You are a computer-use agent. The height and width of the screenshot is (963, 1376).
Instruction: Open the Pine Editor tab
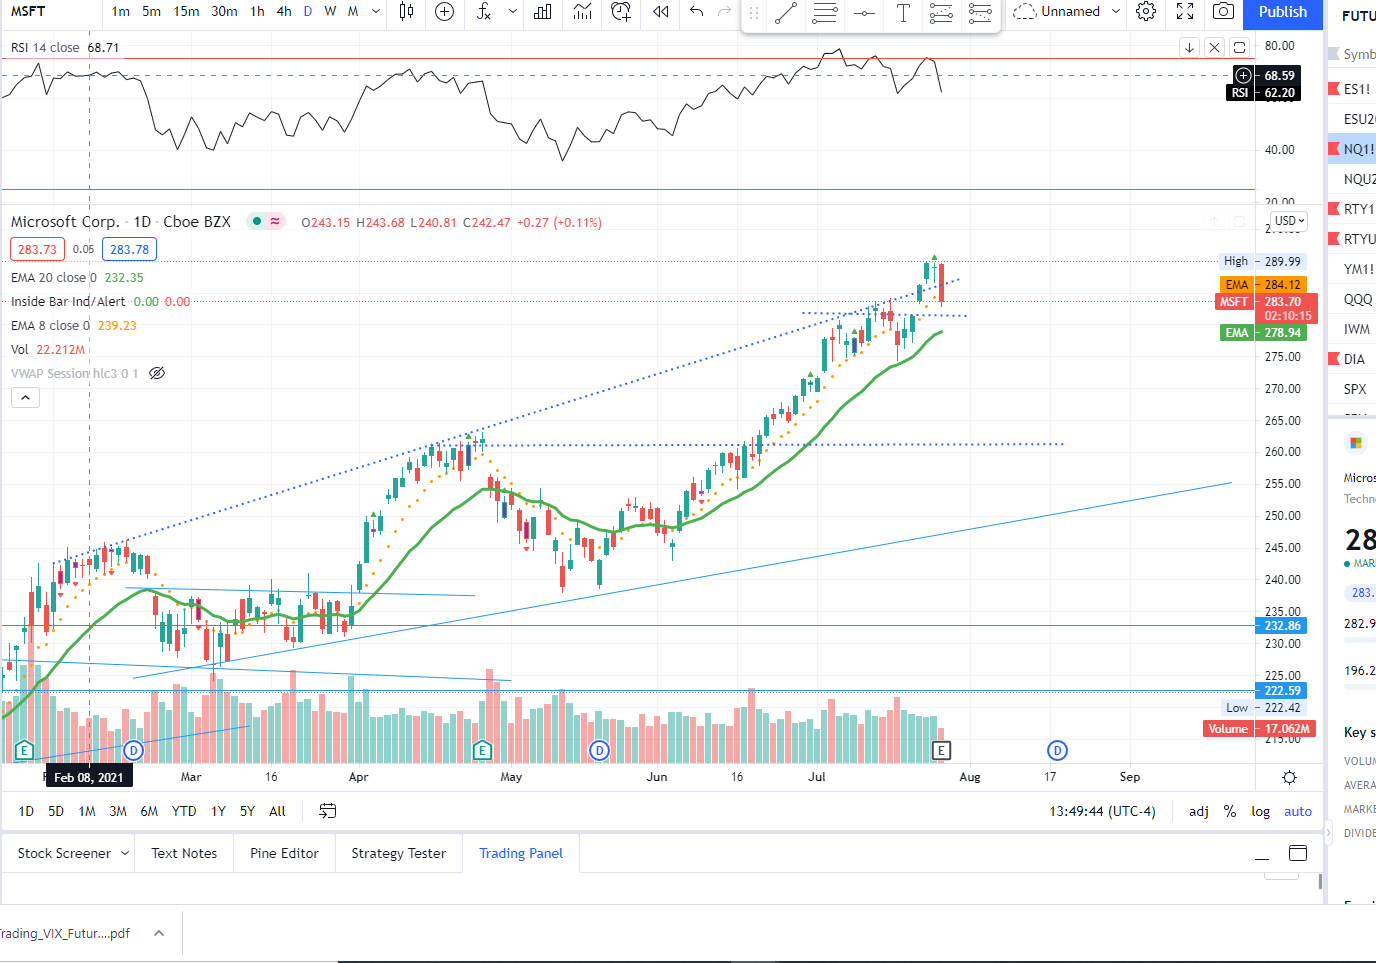[x=284, y=853]
